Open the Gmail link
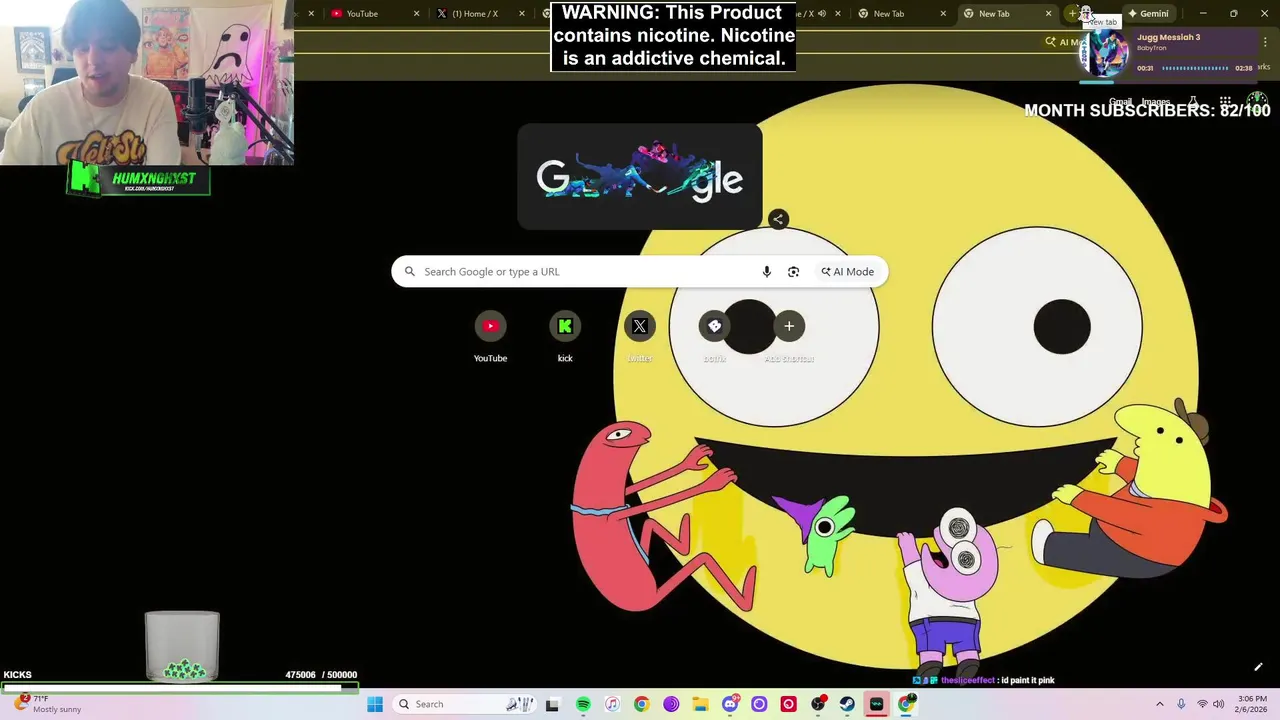This screenshot has height=720, width=1280. coord(1120,102)
